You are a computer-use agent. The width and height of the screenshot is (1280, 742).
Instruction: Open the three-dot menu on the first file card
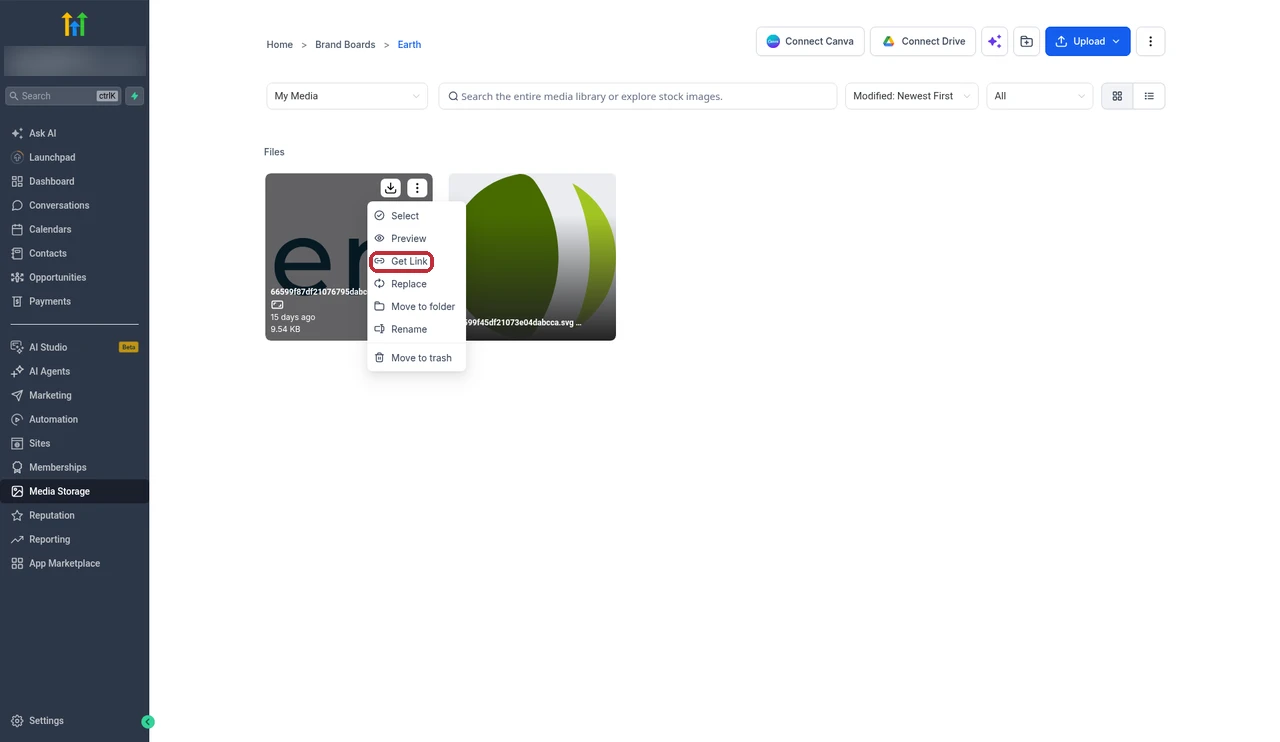pyautogui.click(x=417, y=188)
